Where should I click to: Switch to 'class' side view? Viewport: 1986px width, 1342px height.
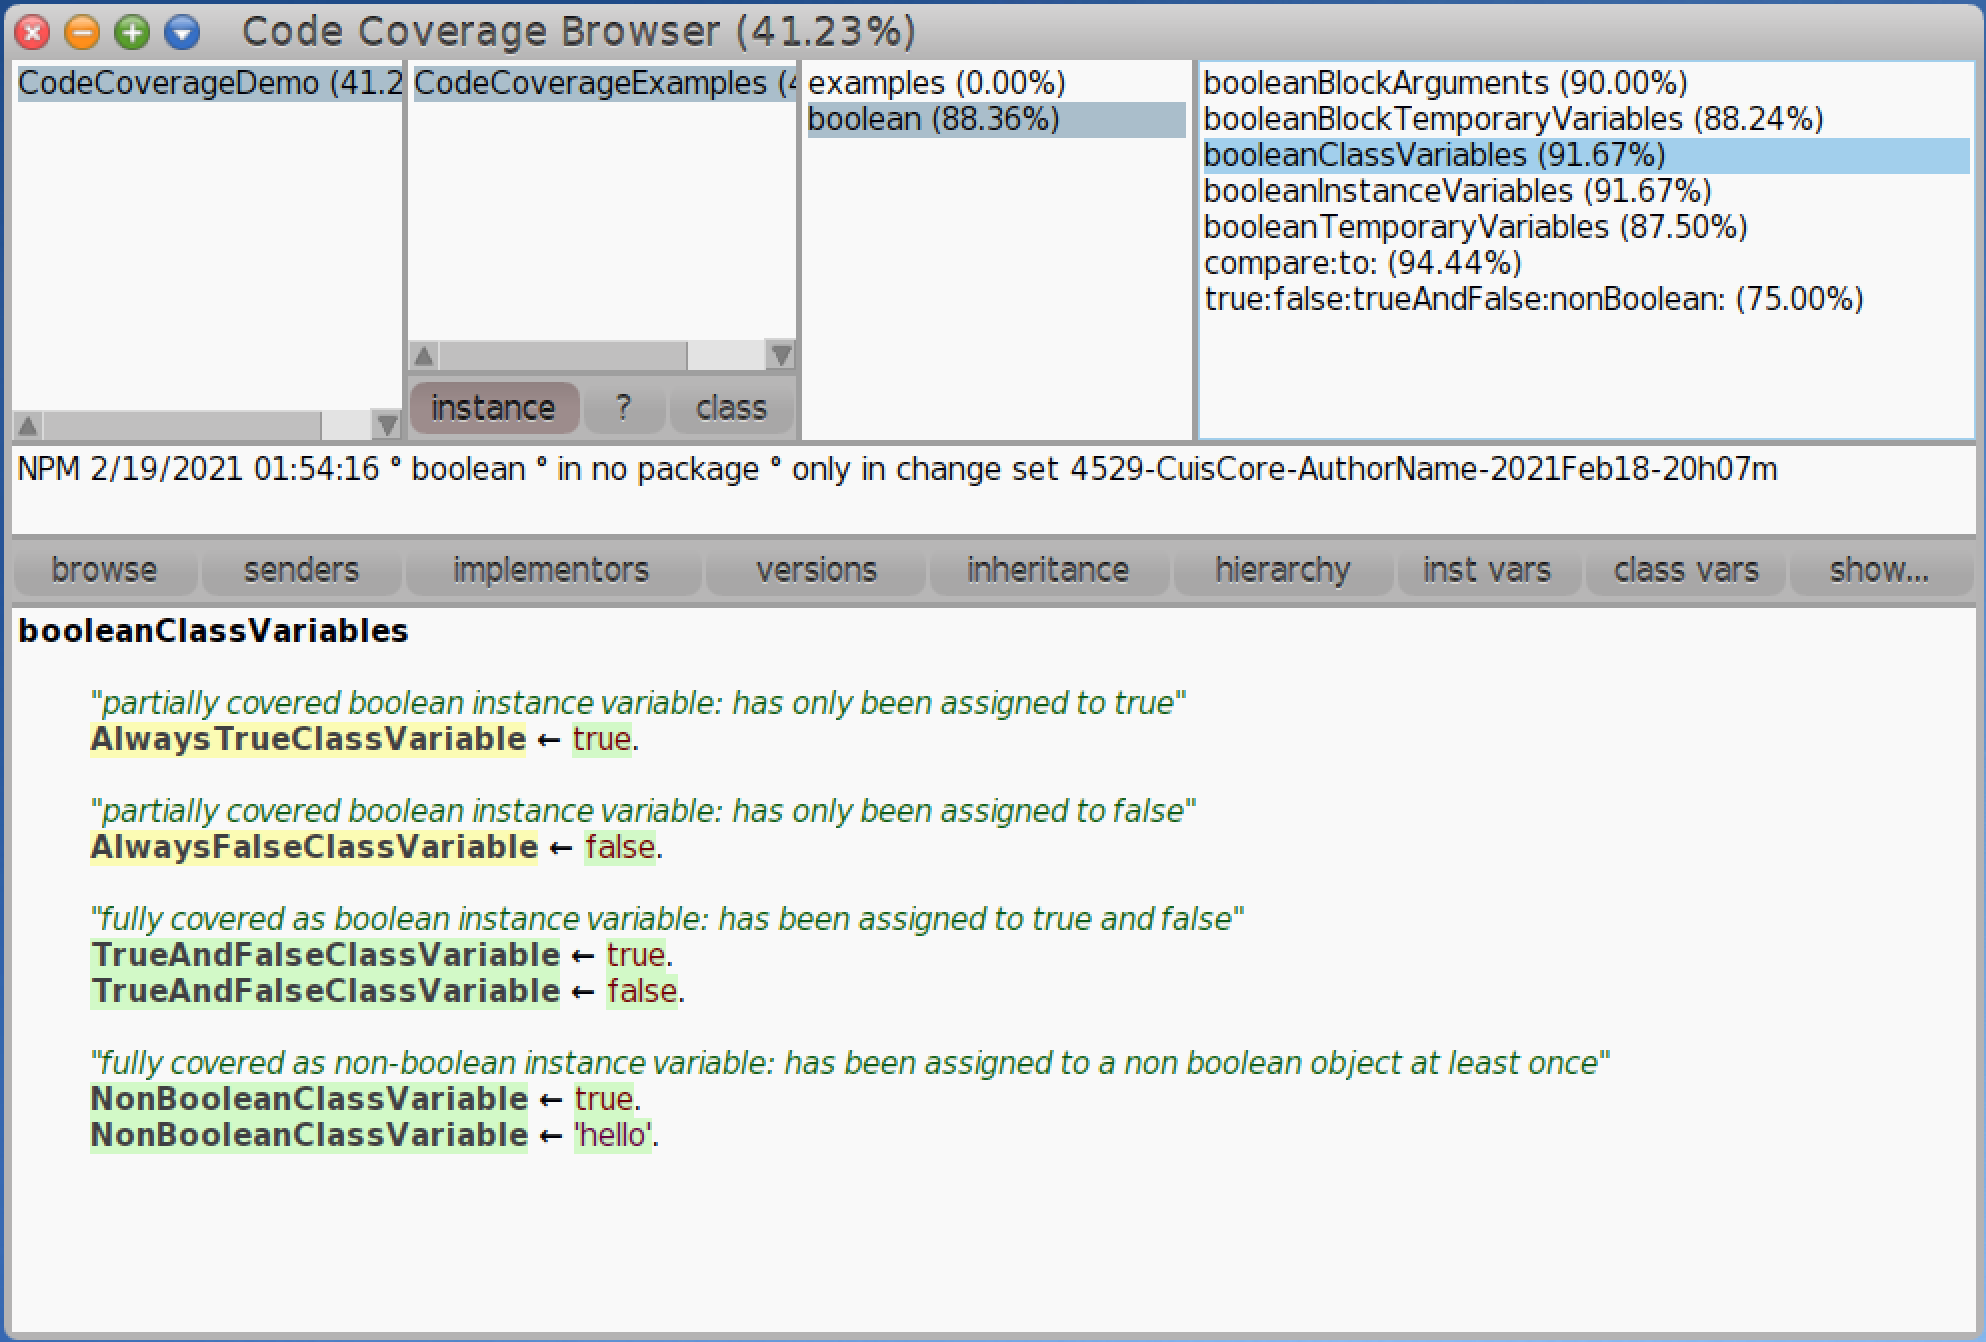coord(732,407)
